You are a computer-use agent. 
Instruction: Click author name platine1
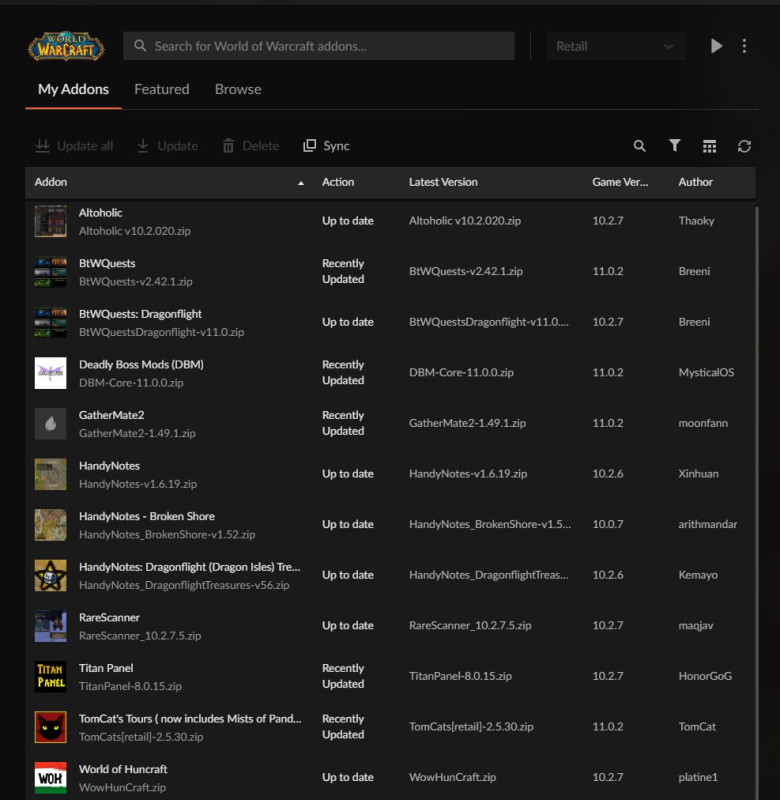click(697, 777)
